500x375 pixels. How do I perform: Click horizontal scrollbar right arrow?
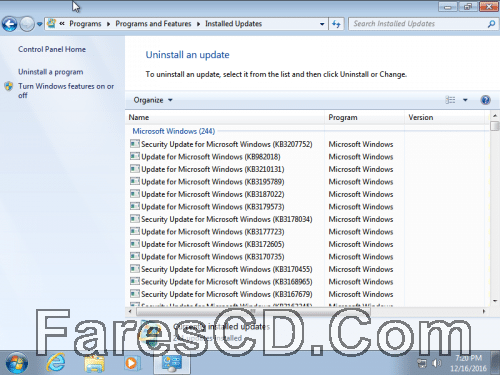pos(484,311)
